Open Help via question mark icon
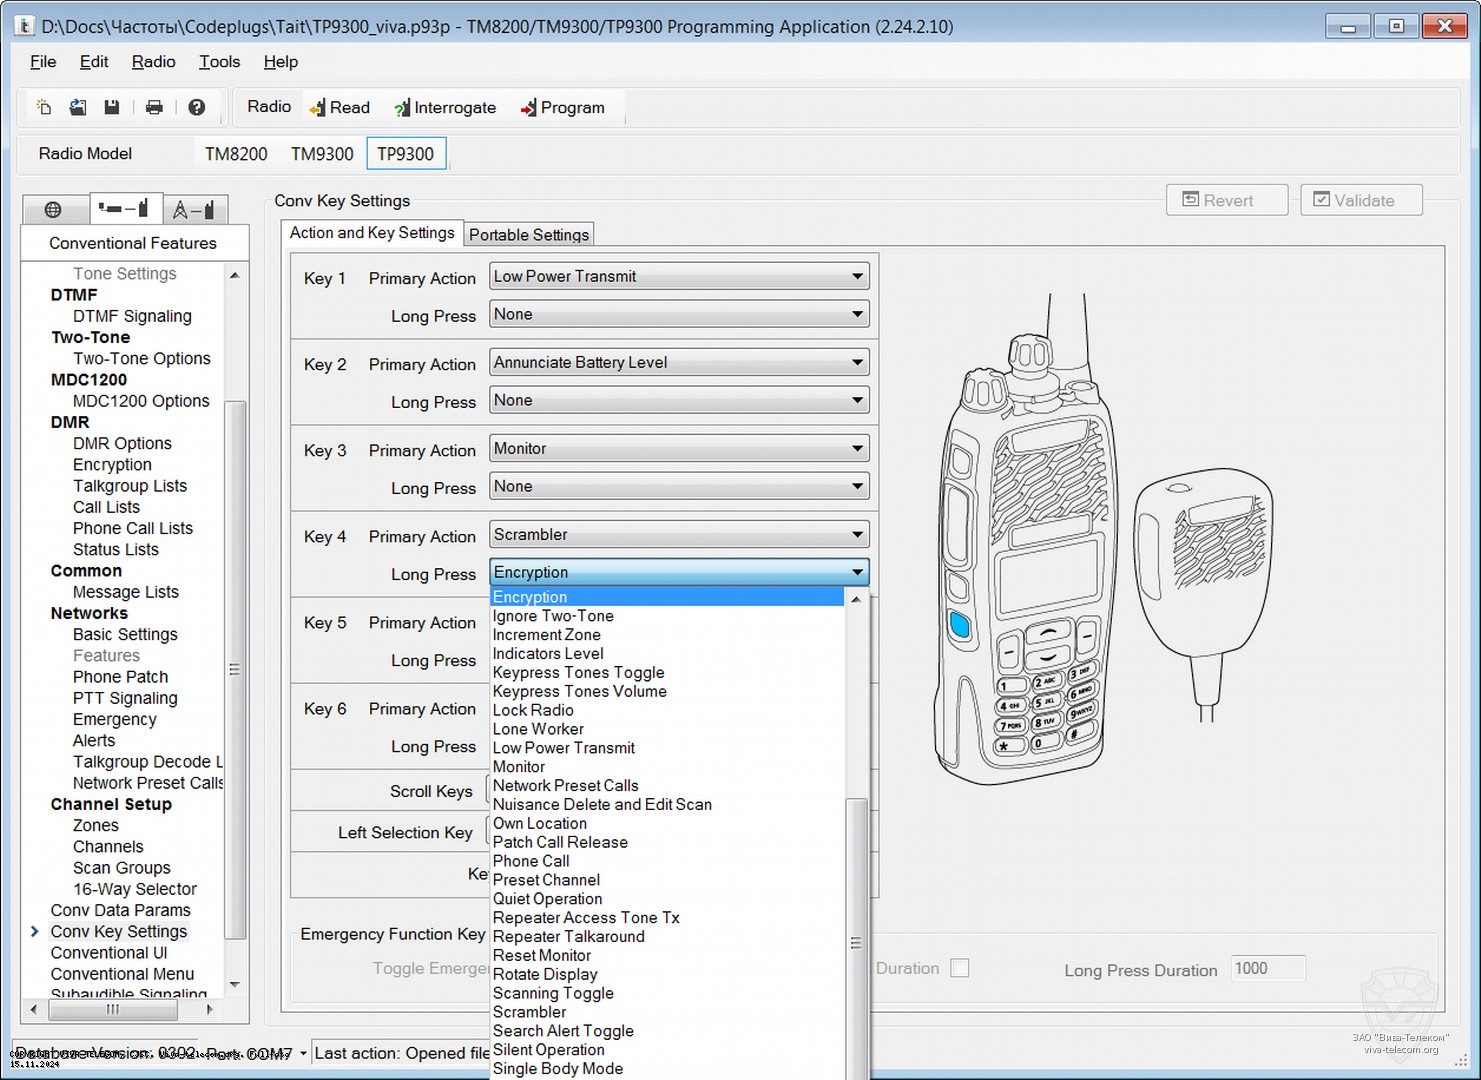 [197, 107]
